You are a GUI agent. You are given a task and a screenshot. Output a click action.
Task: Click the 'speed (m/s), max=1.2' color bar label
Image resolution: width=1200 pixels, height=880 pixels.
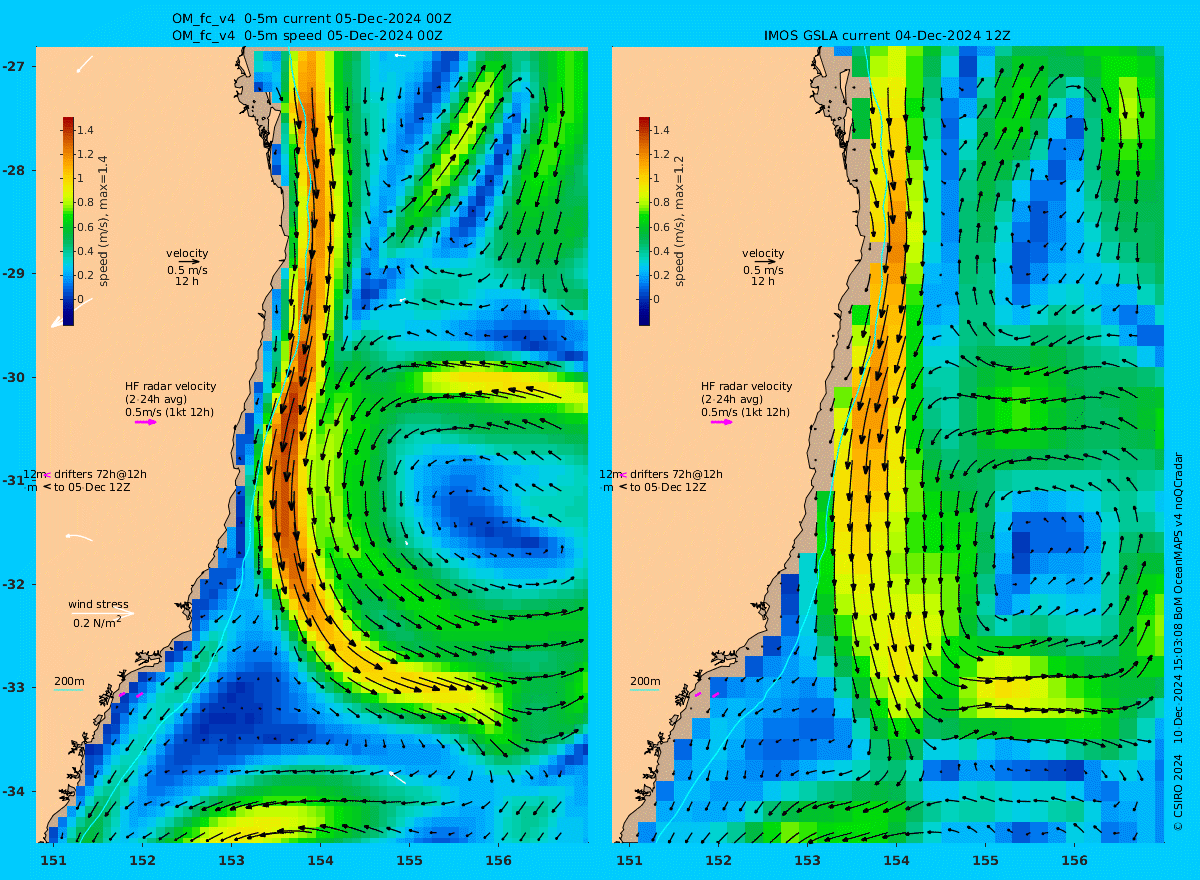679,222
